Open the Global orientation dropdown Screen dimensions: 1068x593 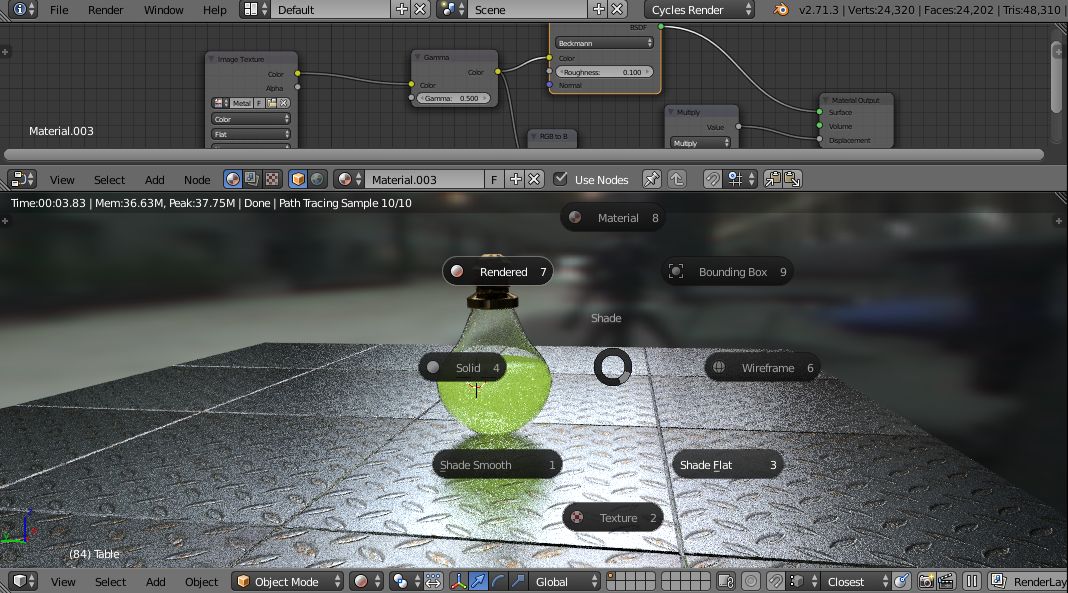point(565,581)
